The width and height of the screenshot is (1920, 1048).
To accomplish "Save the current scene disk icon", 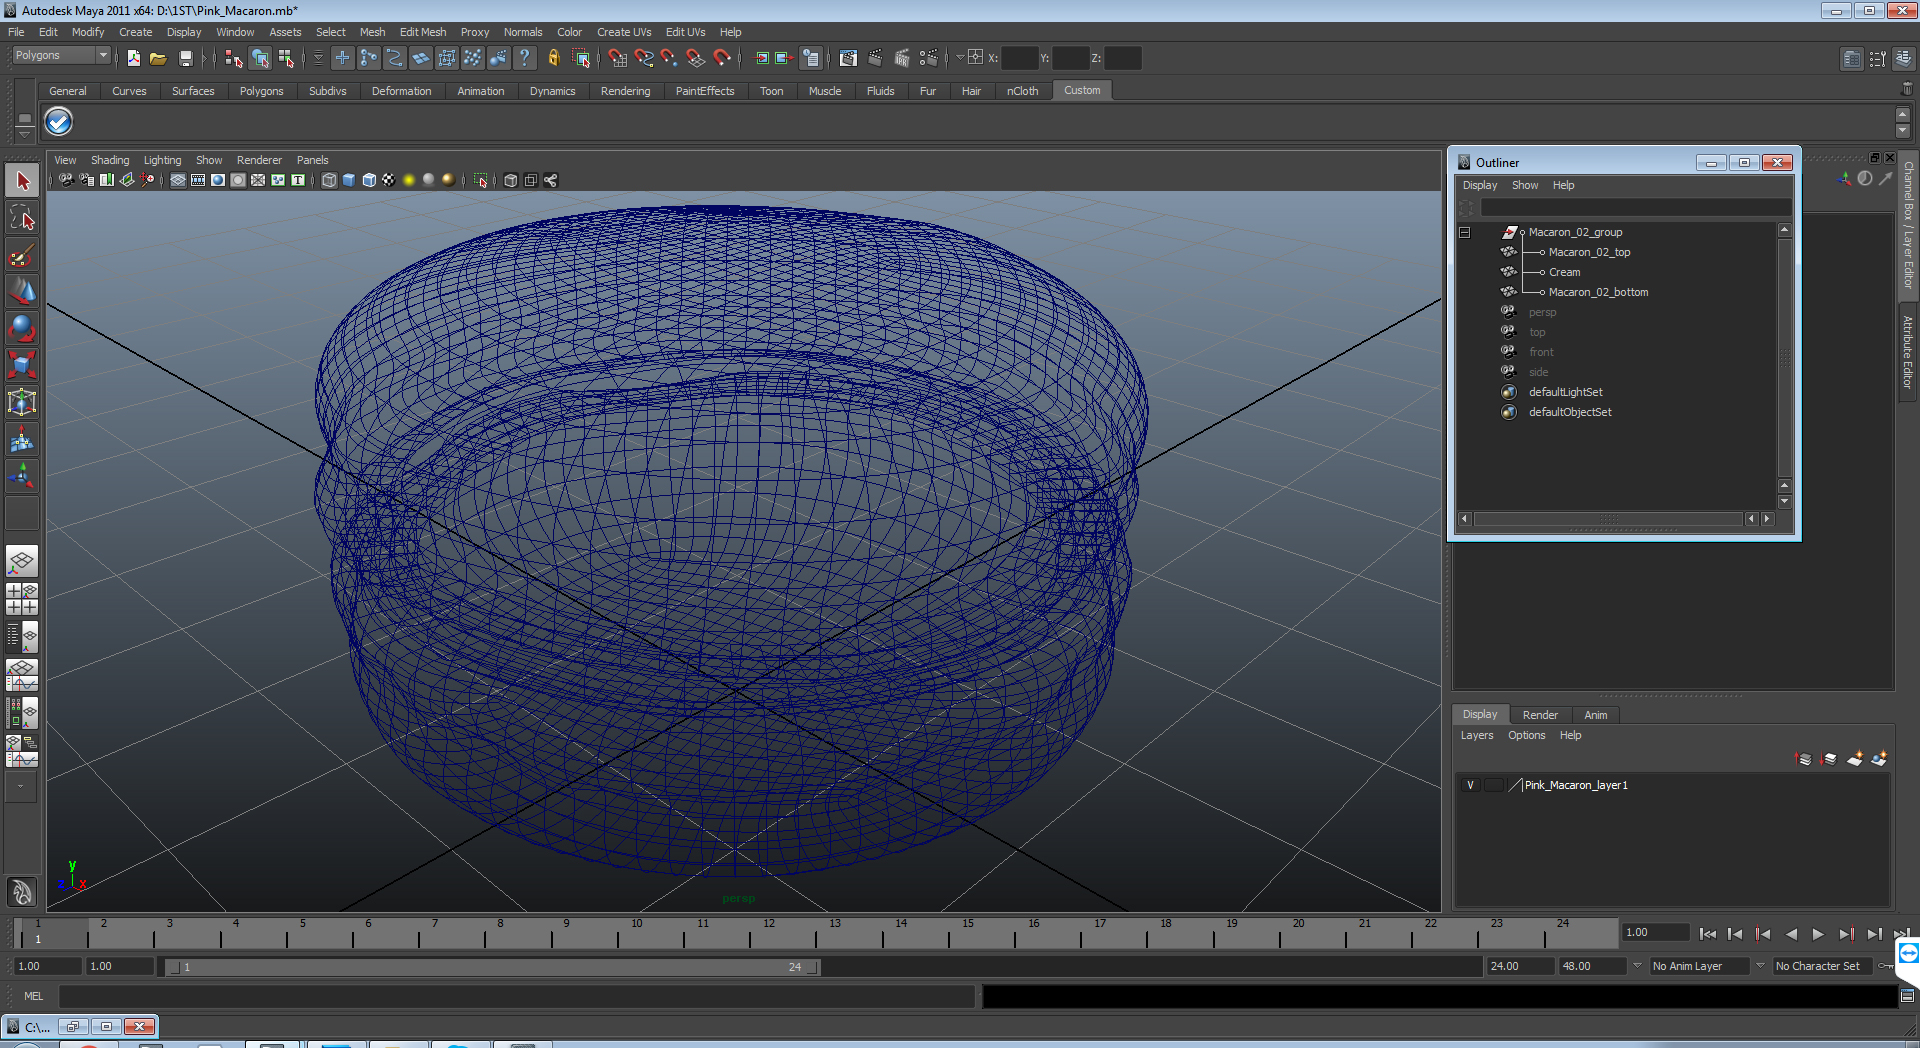I will pos(185,59).
